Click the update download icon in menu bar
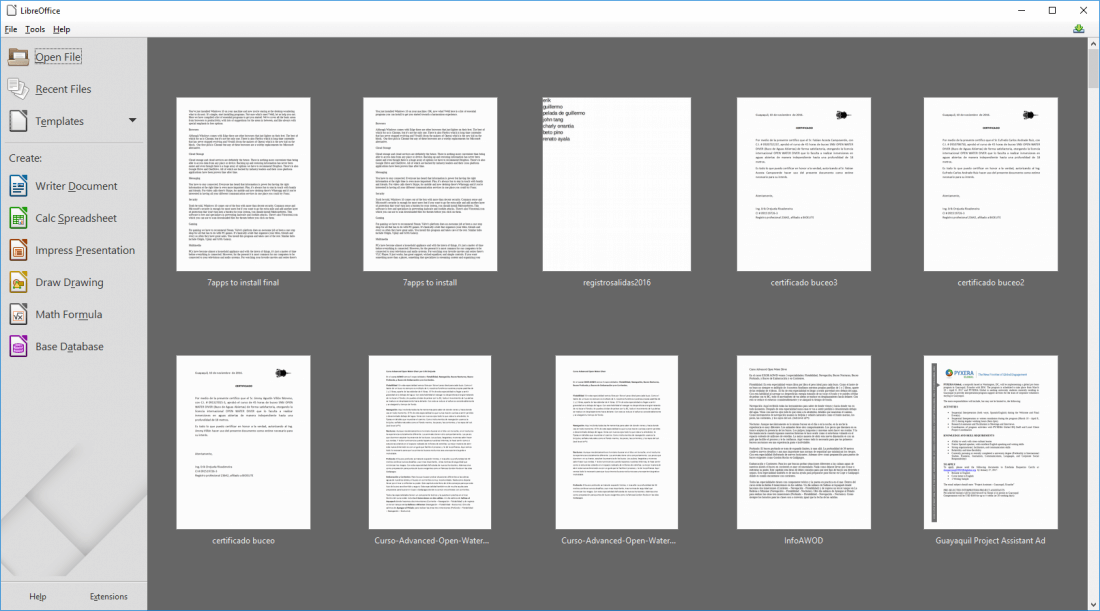The image size is (1100, 611). point(1080,29)
